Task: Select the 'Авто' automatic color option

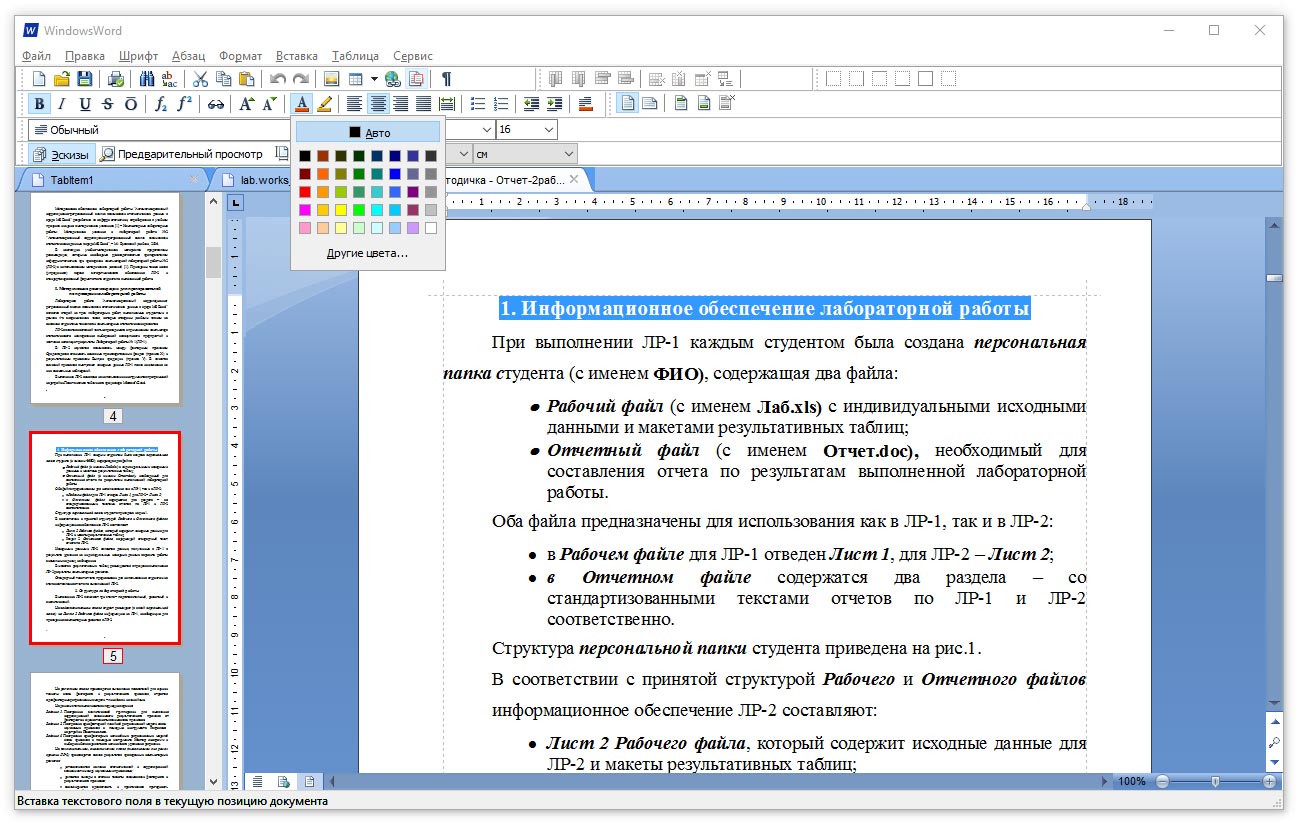Action: click(370, 132)
